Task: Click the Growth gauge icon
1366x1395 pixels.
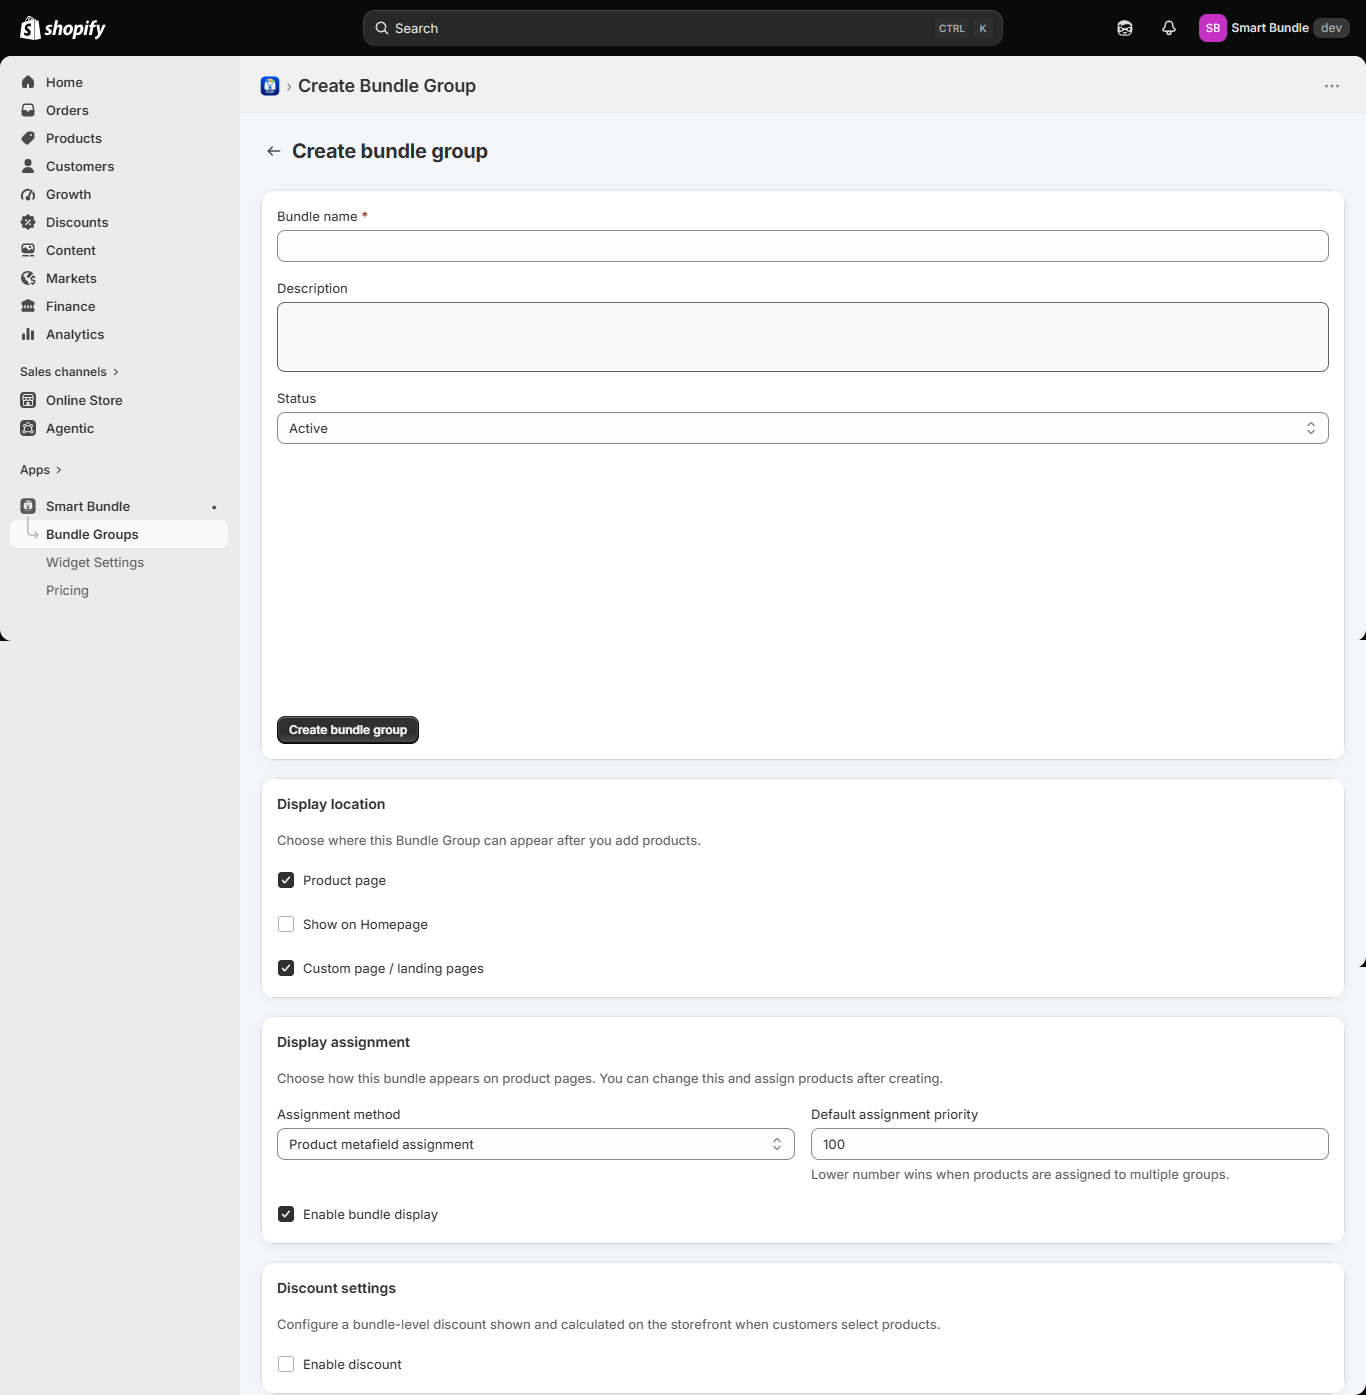Action: click(28, 194)
